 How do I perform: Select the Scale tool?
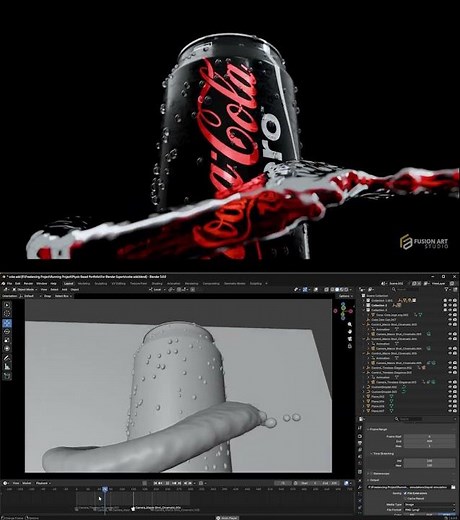coord(7,340)
